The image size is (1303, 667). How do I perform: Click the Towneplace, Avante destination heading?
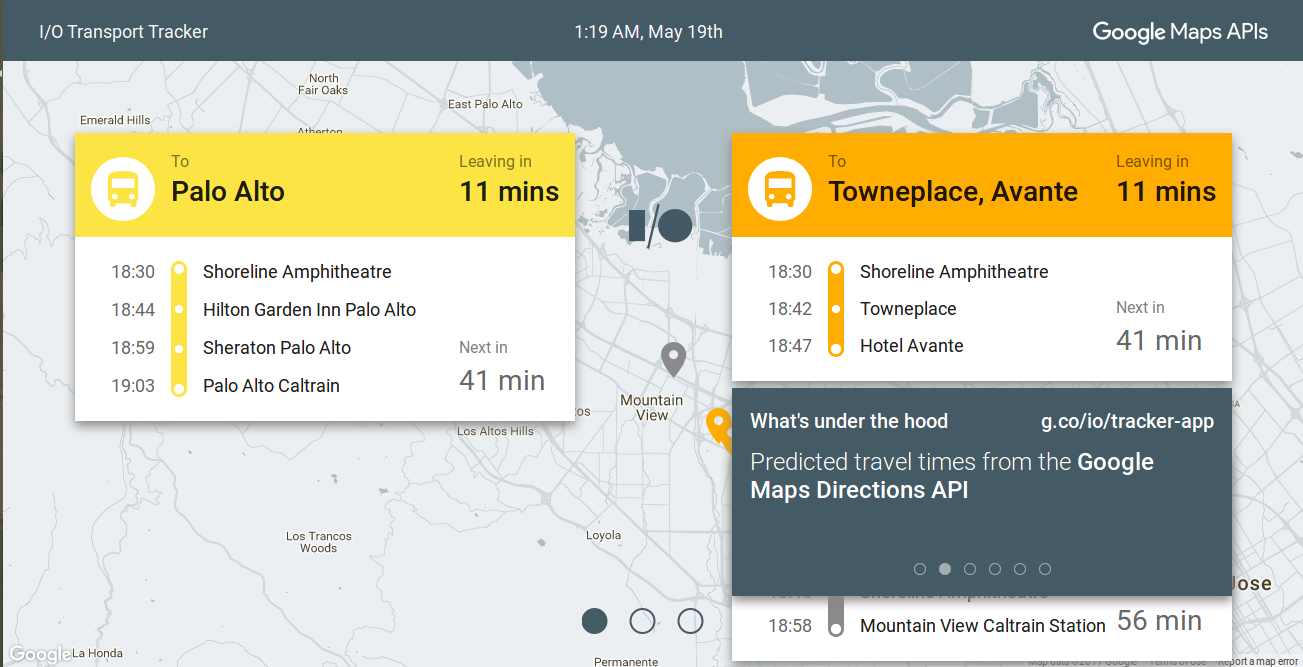coord(953,192)
